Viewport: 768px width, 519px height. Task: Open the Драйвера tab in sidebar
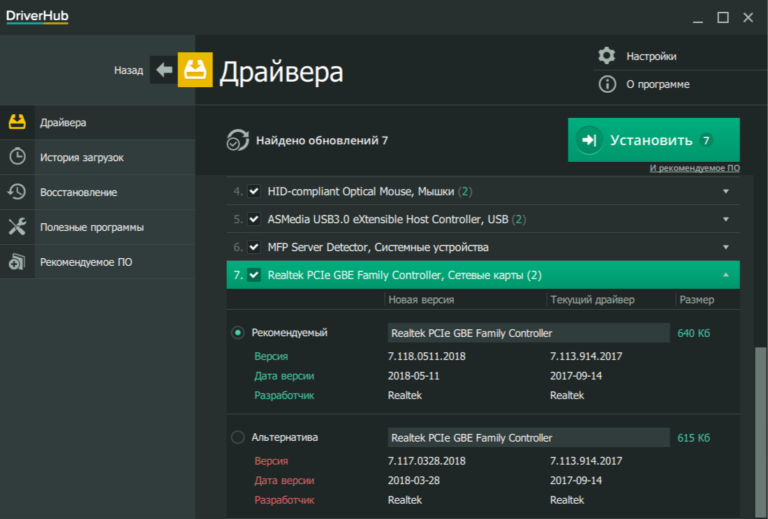[x=62, y=122]
